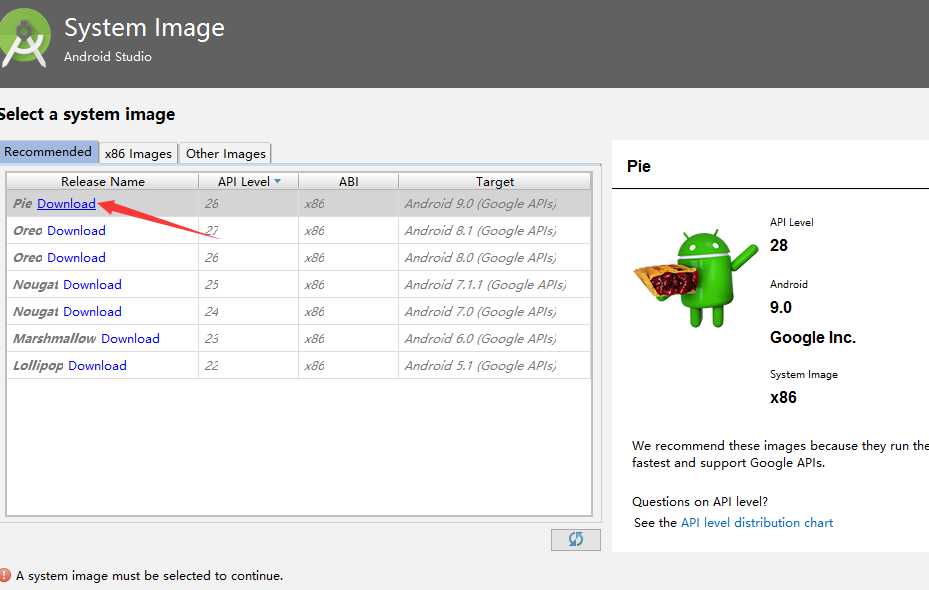Click the Release Name column header
929x590 pixels.
[102, 181]
